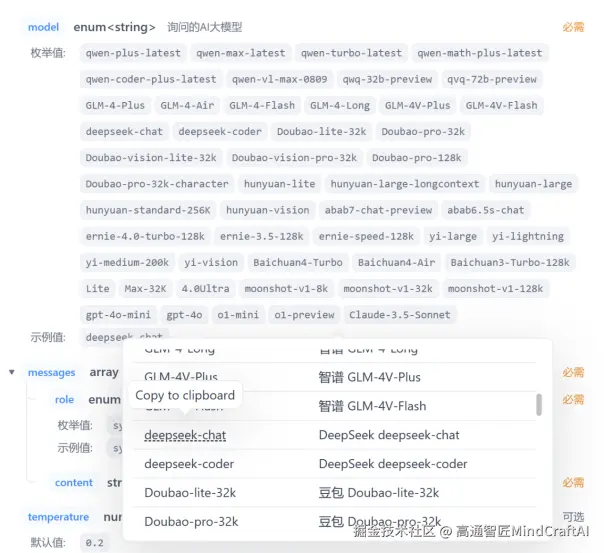604x553 pixels.
Task: Click the Doubao-pro-128k enum tag
Action: (x=417, y=158)
